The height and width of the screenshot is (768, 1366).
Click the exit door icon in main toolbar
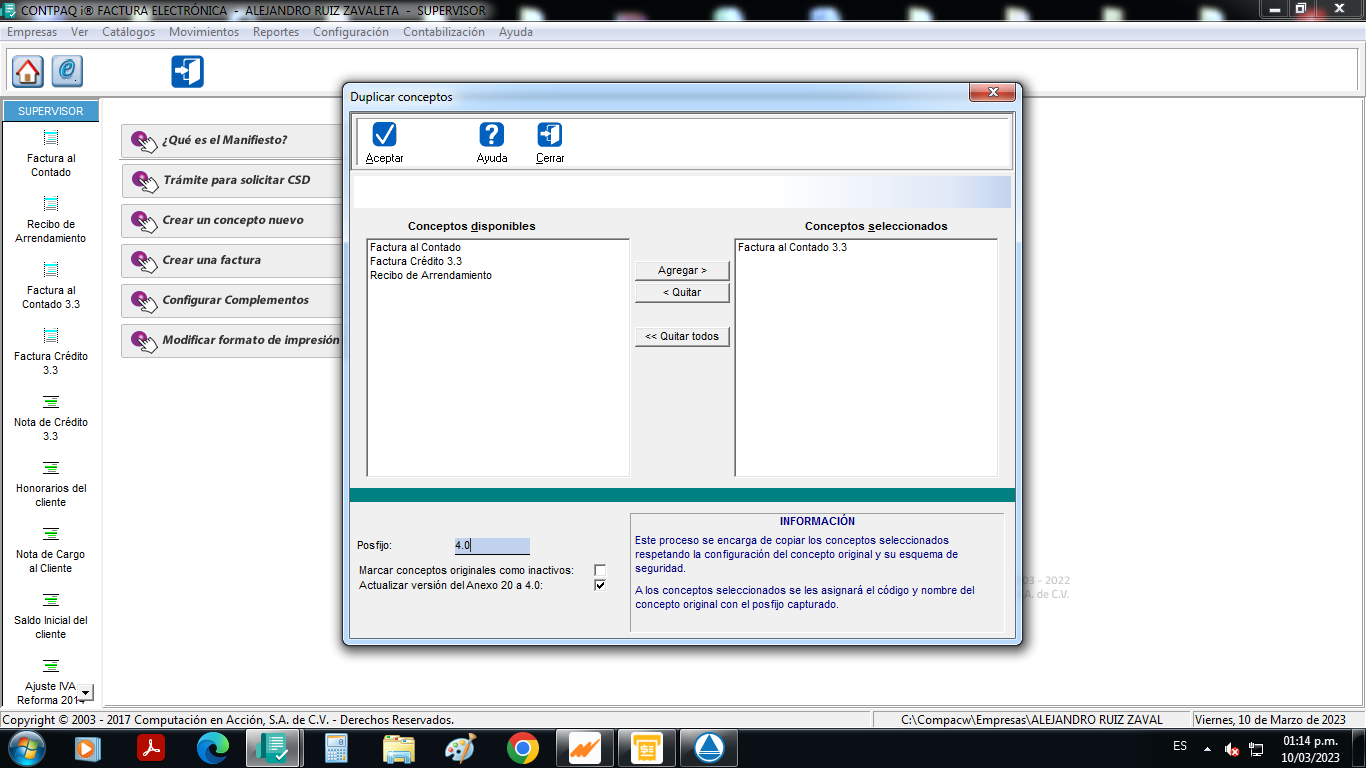(187, 71)
